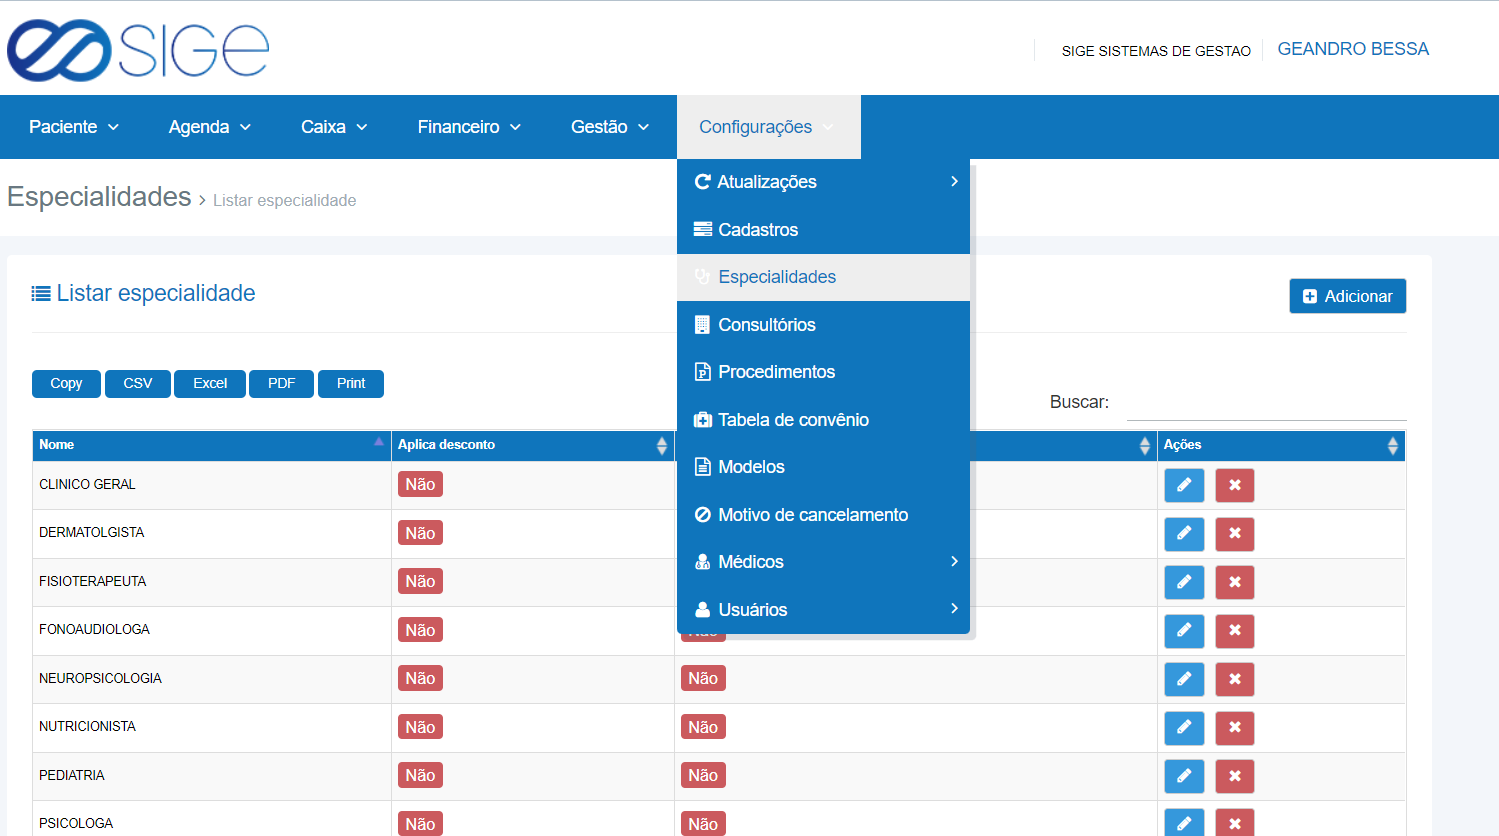Collapse the Configurações menu

[x=768, y=127]
